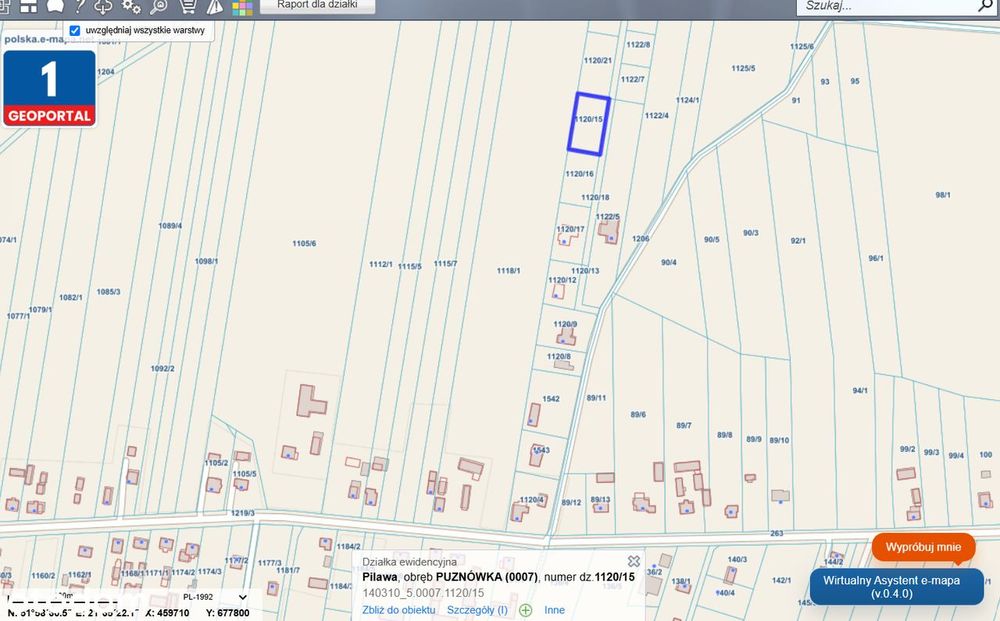Open 'Wirtualny Asystent e-mapa' button
This screenshot has width=1000, height=621.
pyautogui.click(x=896, y=587)
